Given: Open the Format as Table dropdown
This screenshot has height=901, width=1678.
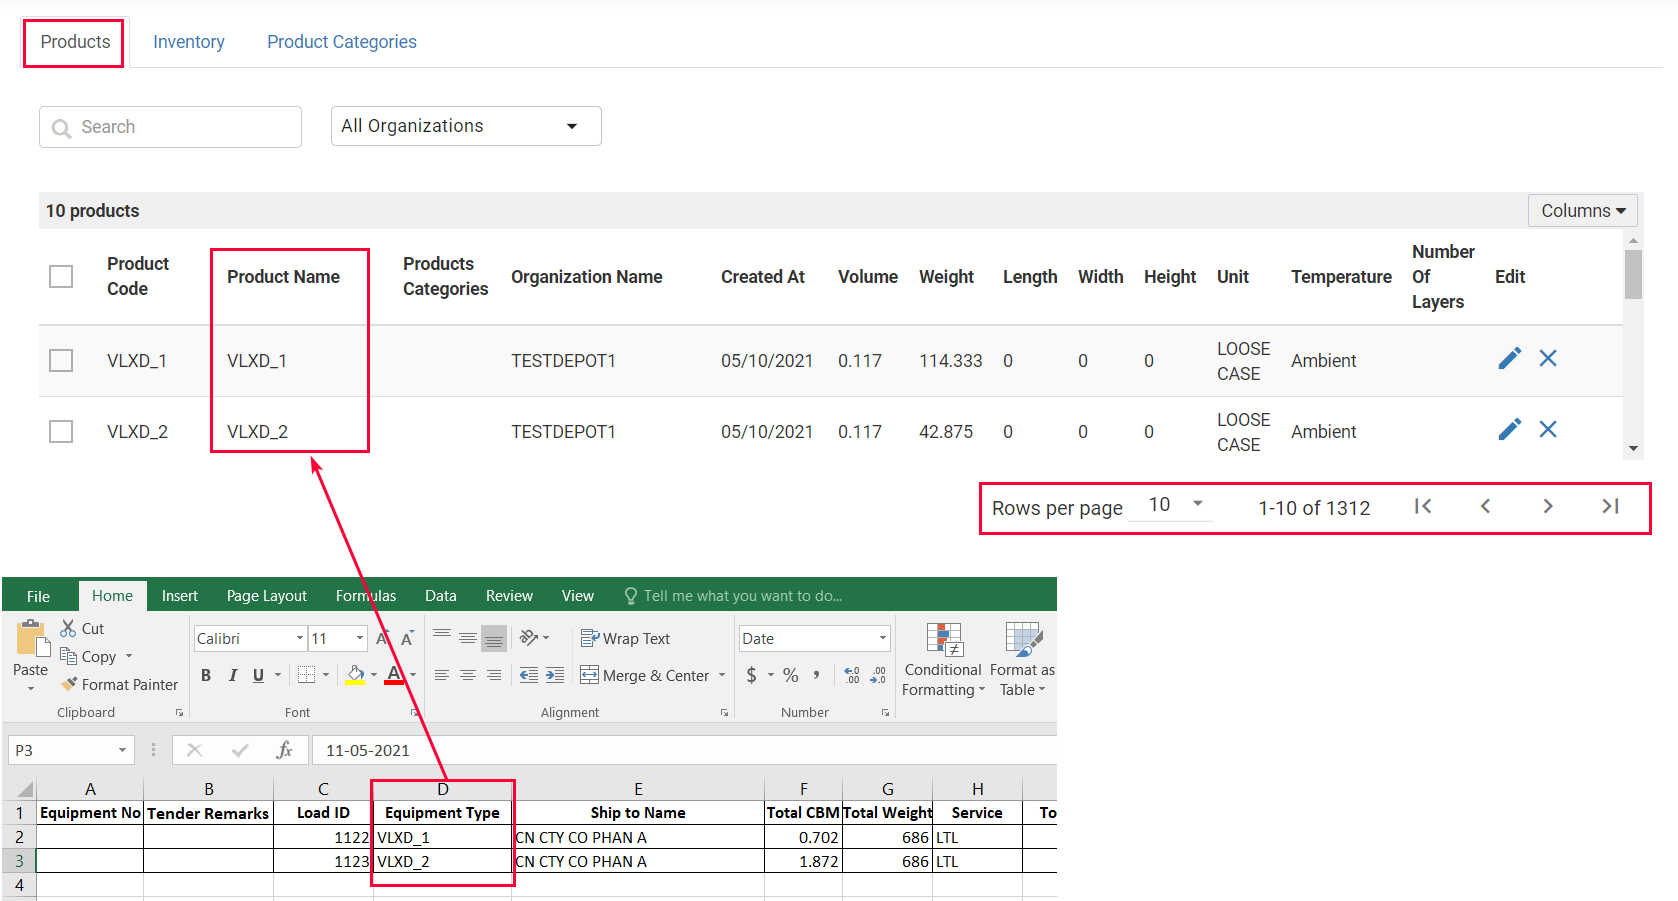Looking at the screenshot, I should pyautogui.click(x=1022, y=660).
